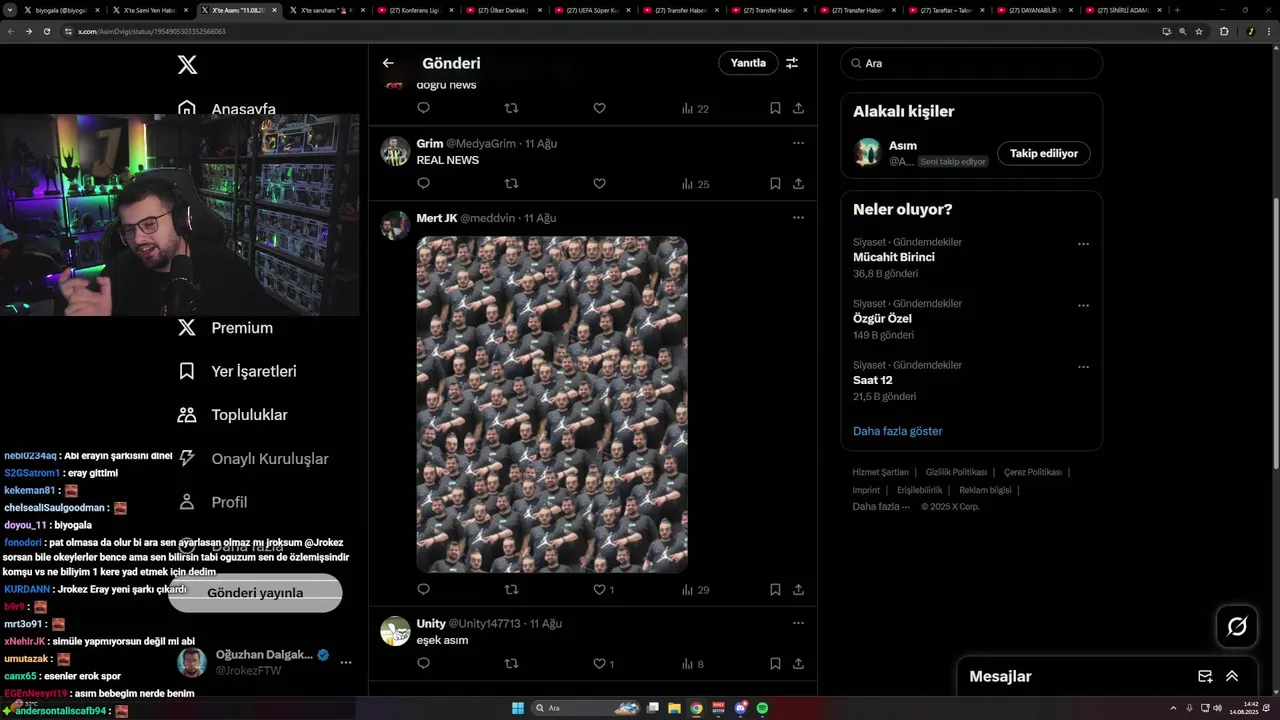Screen dimensions: 1280x720
Task: Bookmark Mert JK's image post
Action: [775, 590]
